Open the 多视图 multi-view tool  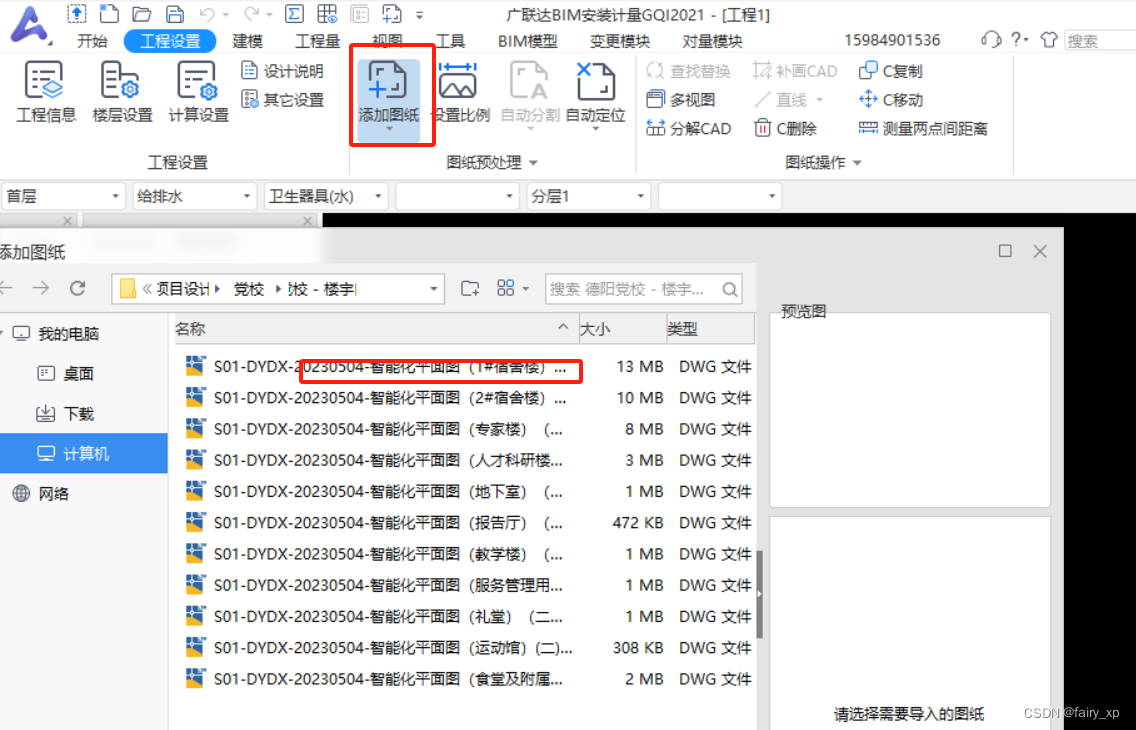[x=680, y=100]
